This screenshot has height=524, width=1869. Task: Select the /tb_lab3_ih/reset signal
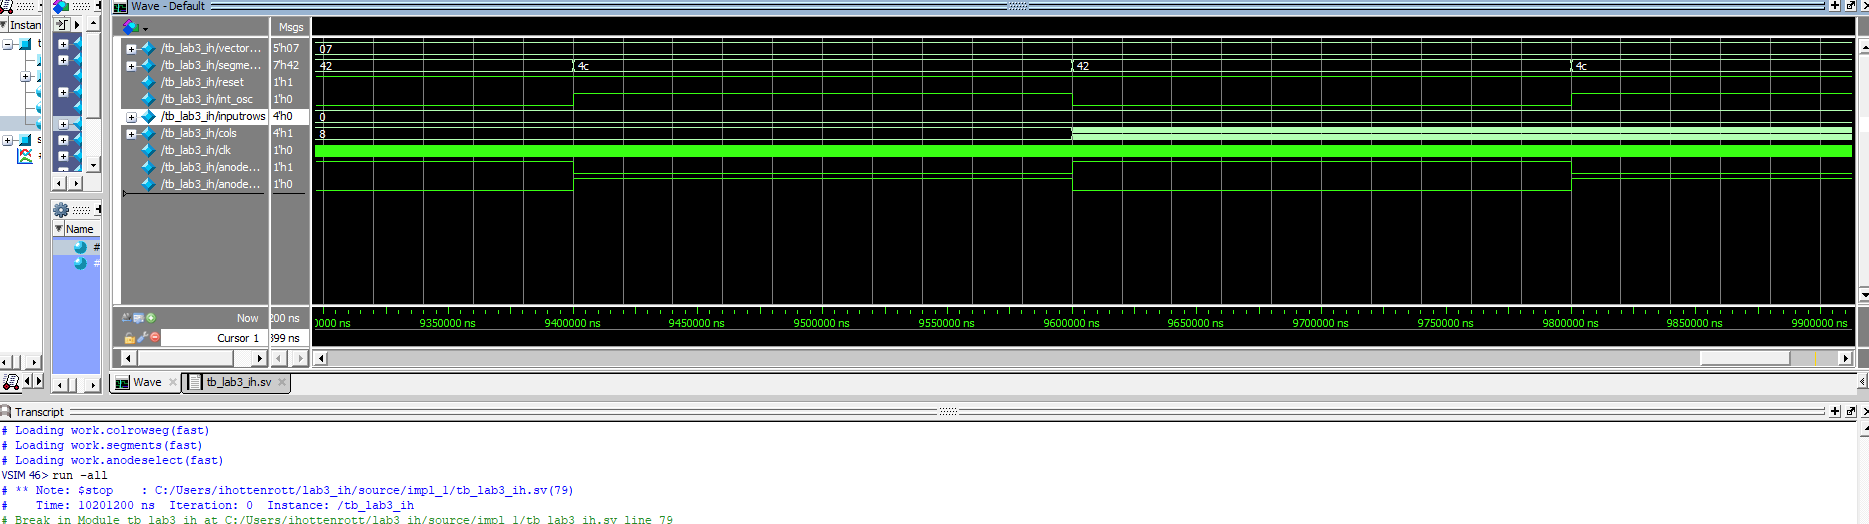201,83
